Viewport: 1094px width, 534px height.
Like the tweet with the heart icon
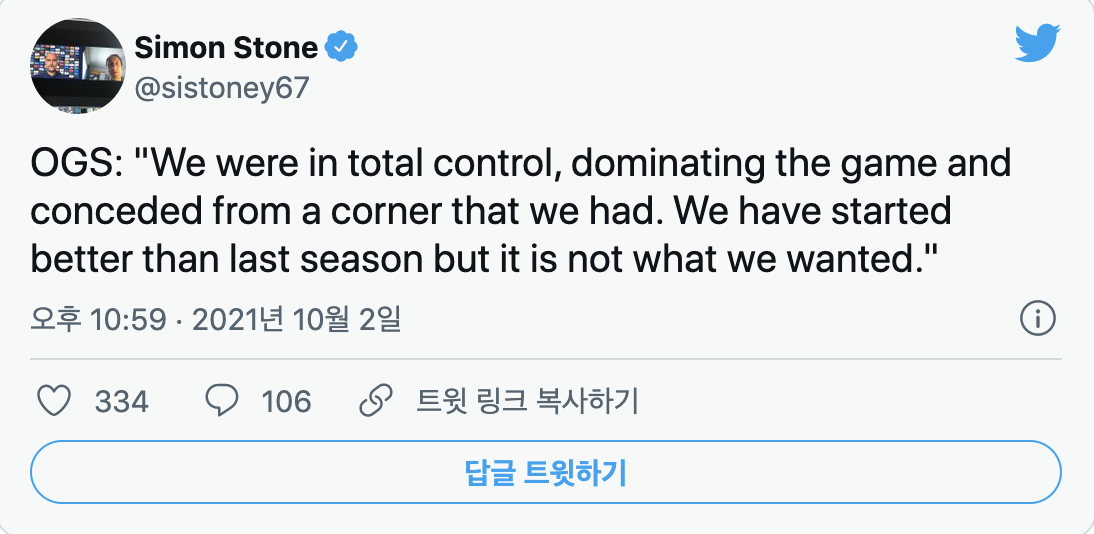[54, 401]
